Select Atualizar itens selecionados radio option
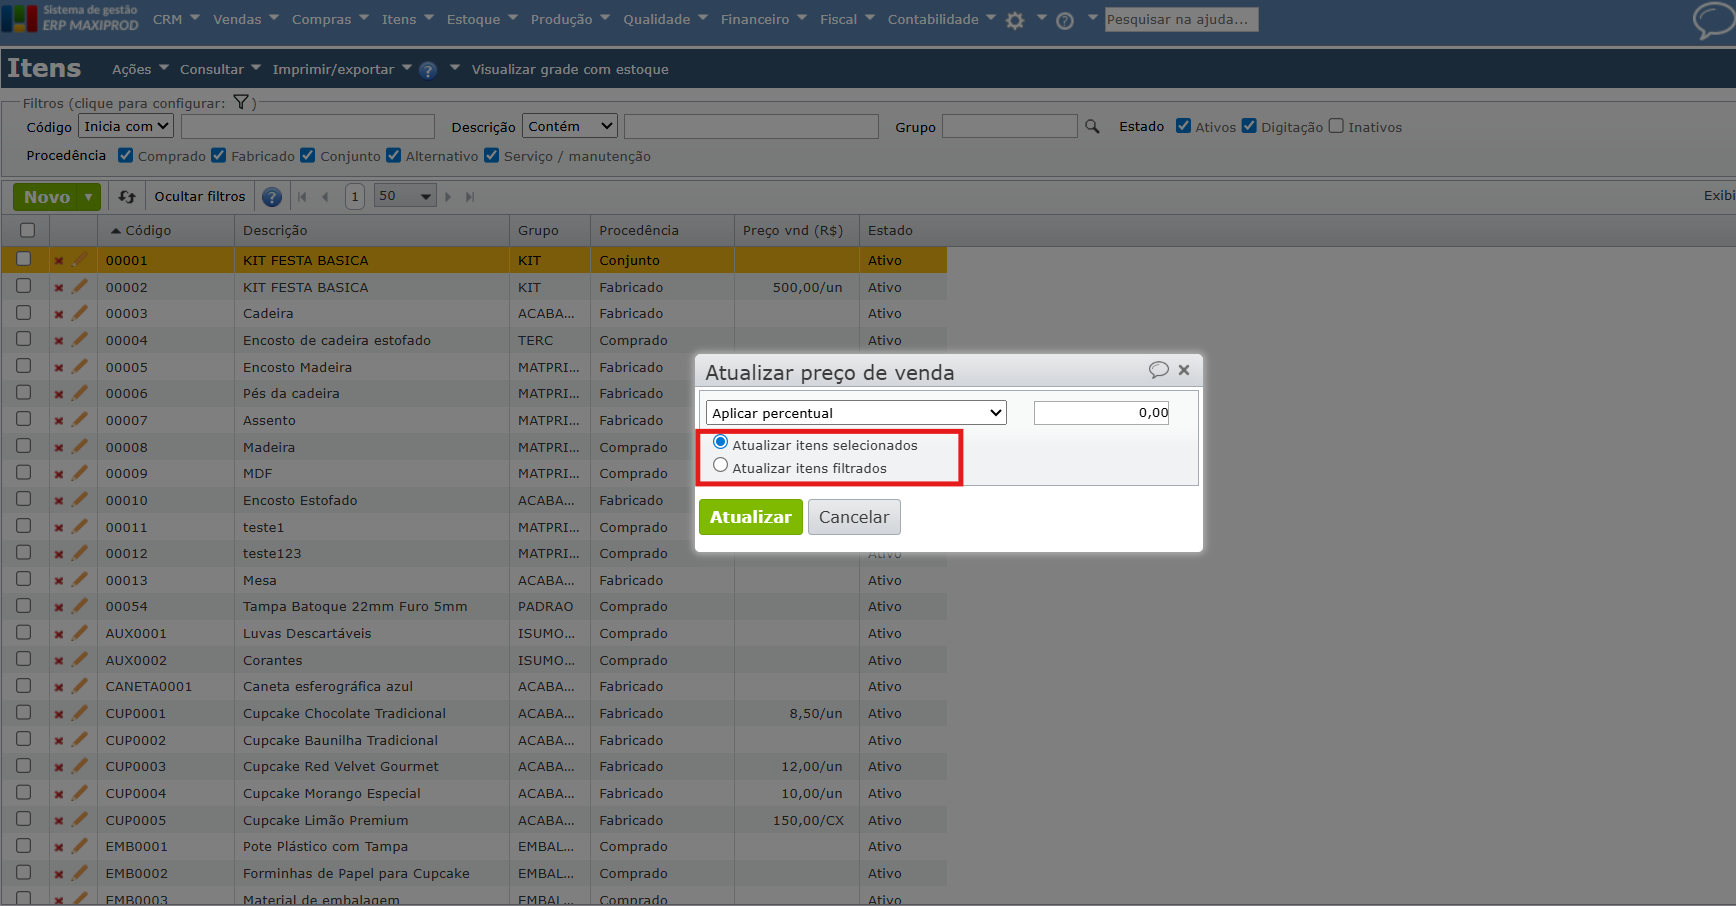 (x=720, y=442)
